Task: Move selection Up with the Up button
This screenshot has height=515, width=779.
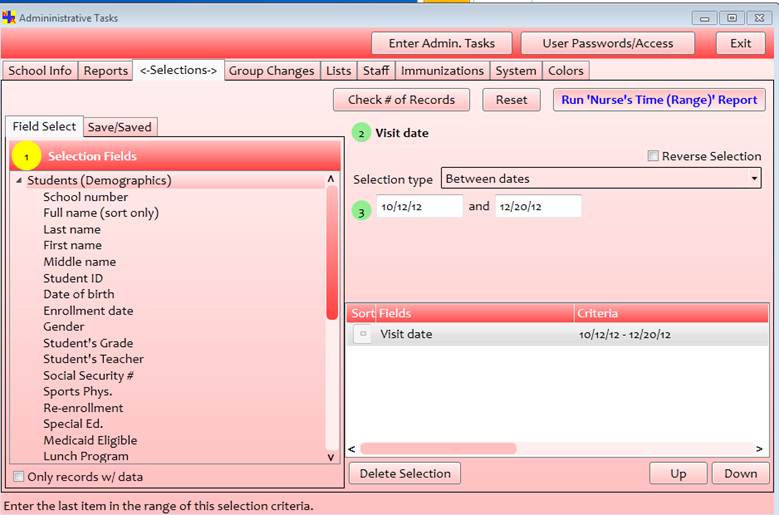Action: 678,473
